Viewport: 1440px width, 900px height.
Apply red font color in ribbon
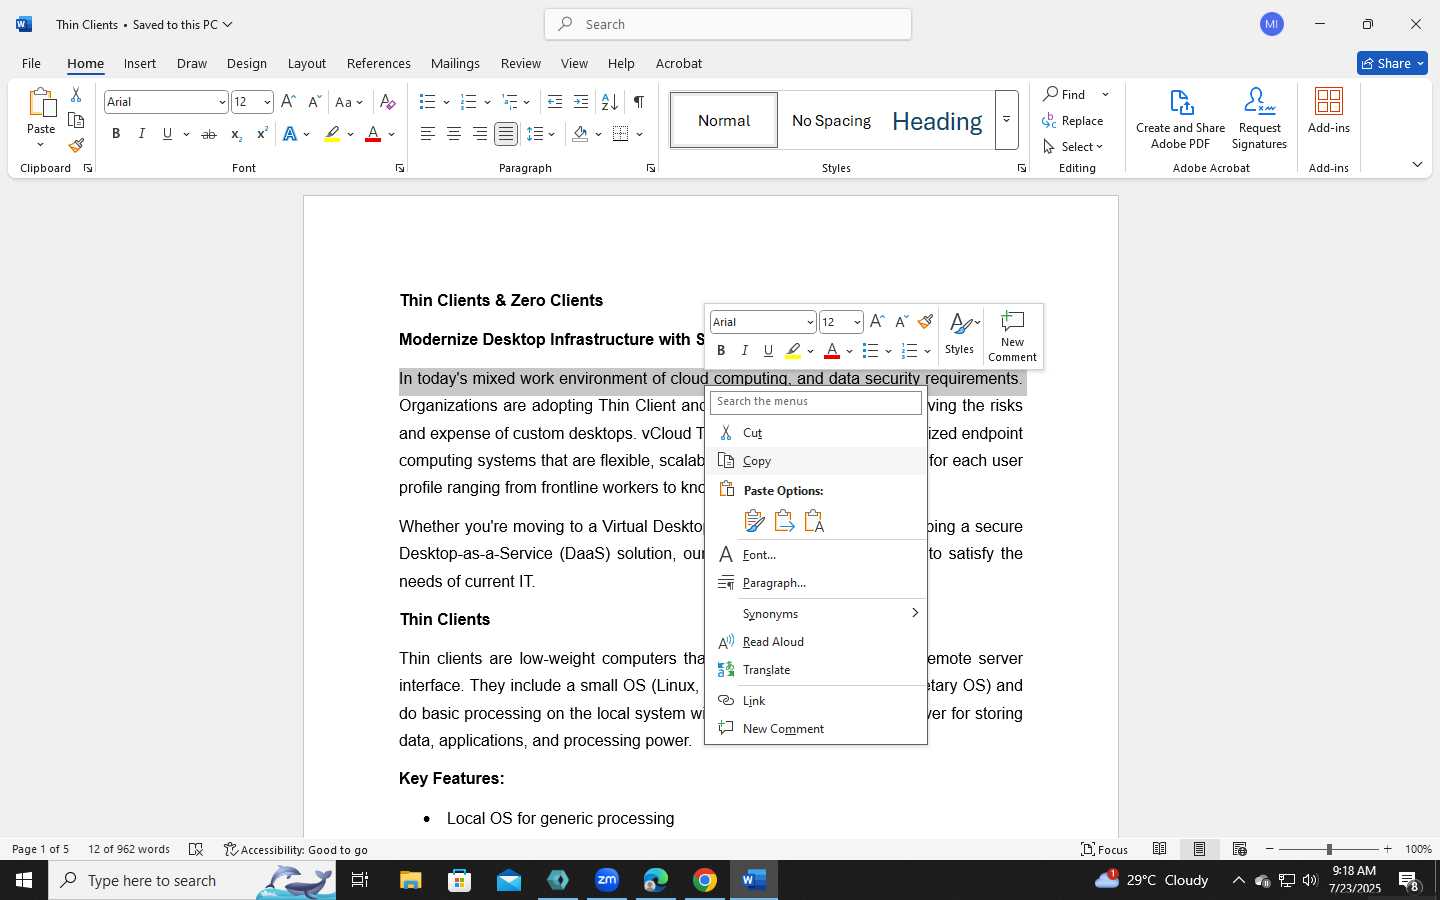point(373,134)
